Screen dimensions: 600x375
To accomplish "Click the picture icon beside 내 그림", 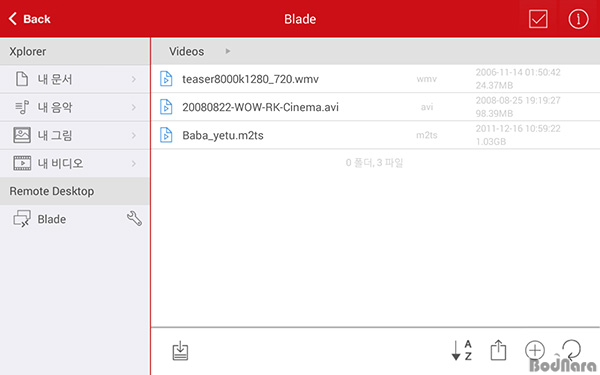I will [22, 135].
